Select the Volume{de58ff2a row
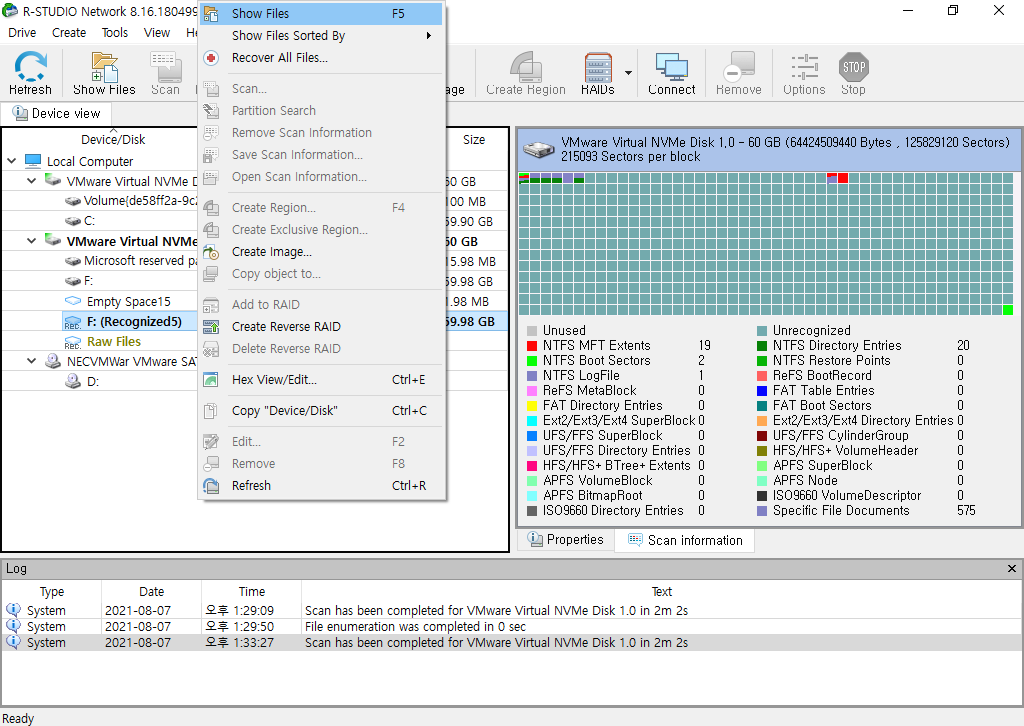 tap(140, 200)
